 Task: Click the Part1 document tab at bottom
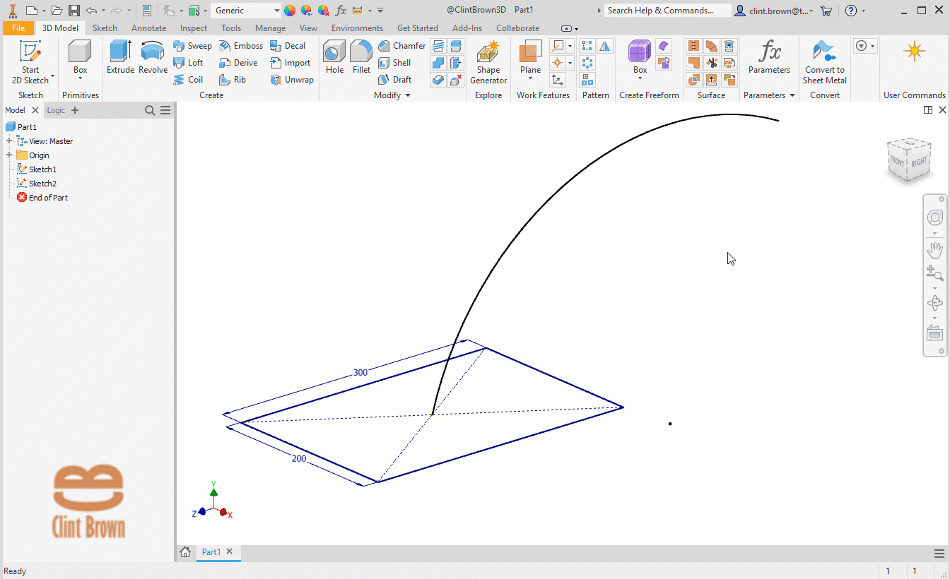pyautogui.click(x=212, y=551)
